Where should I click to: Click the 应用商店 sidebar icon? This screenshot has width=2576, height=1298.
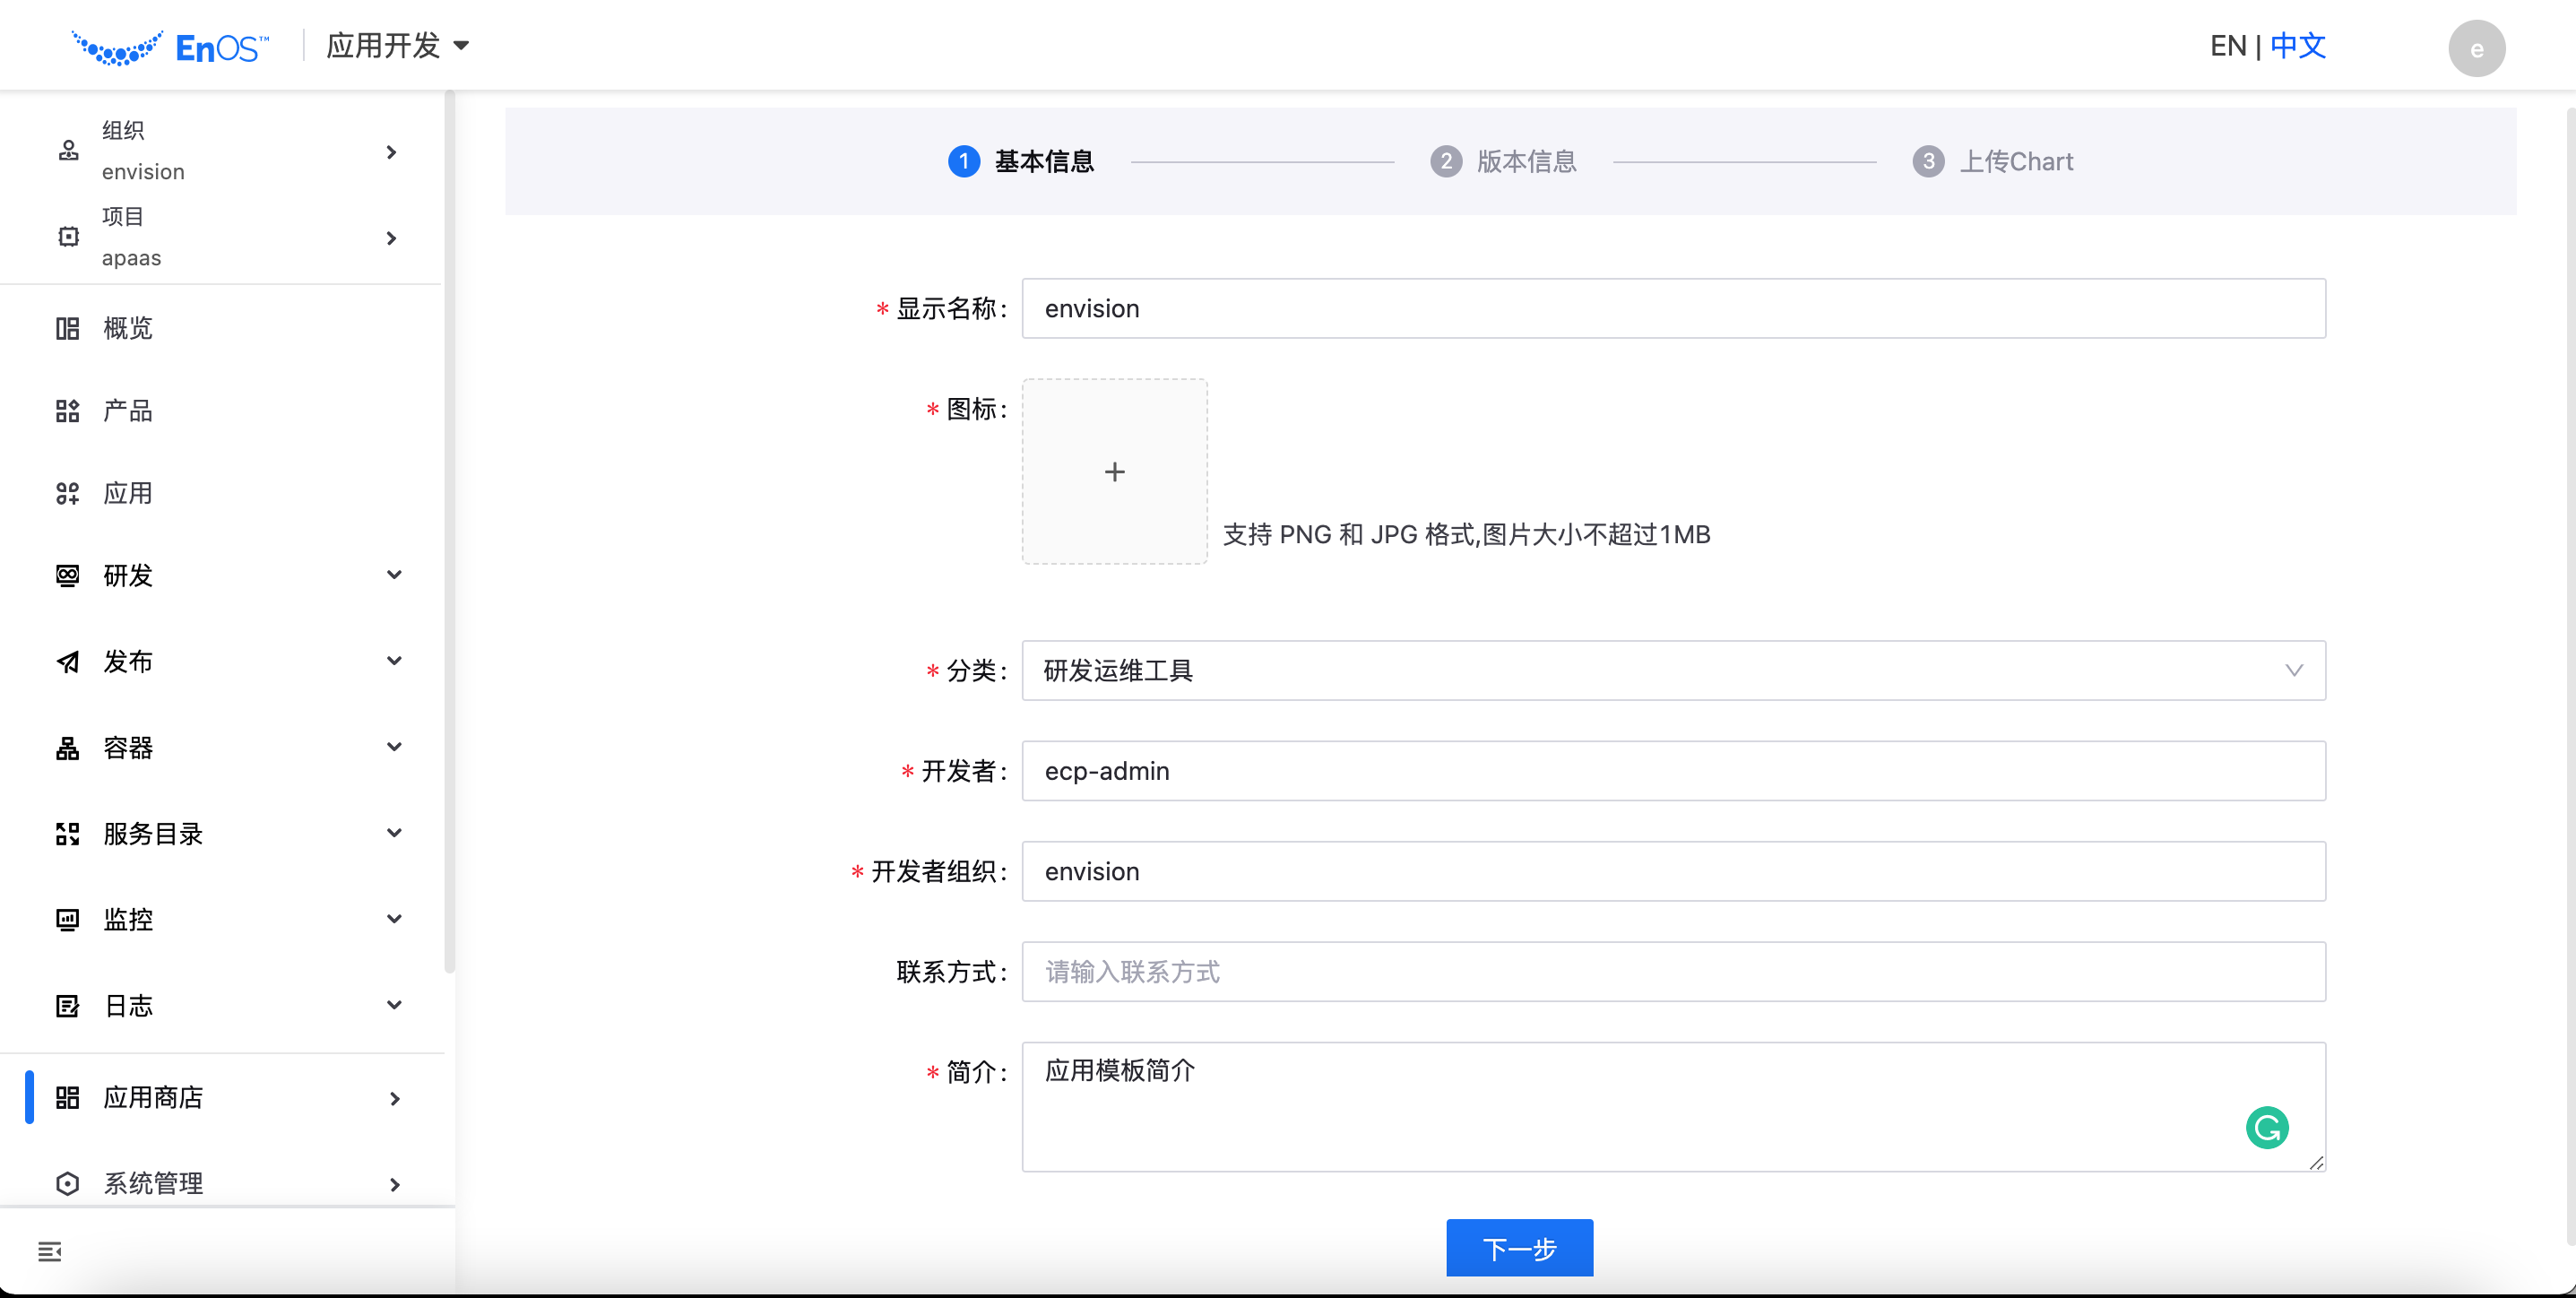pyautogui.click(x=66, y=1096)
